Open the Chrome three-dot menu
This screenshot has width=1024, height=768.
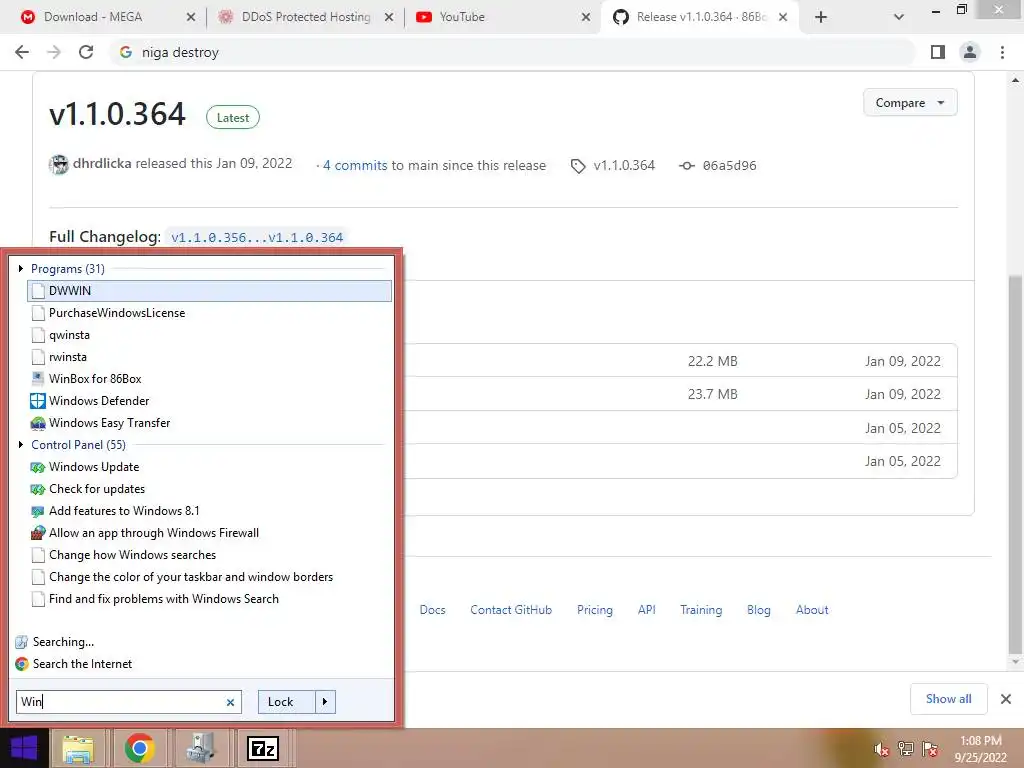(1002, 52)
